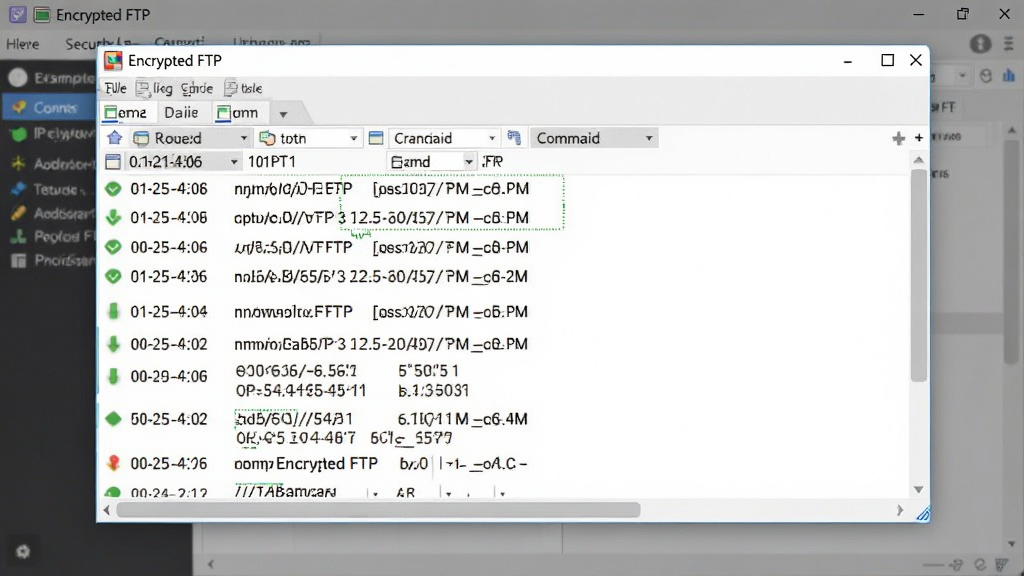This screenshot has height=576, width=1024.
Task: Expand the tab overflow arrow
Action: [283, 114]
